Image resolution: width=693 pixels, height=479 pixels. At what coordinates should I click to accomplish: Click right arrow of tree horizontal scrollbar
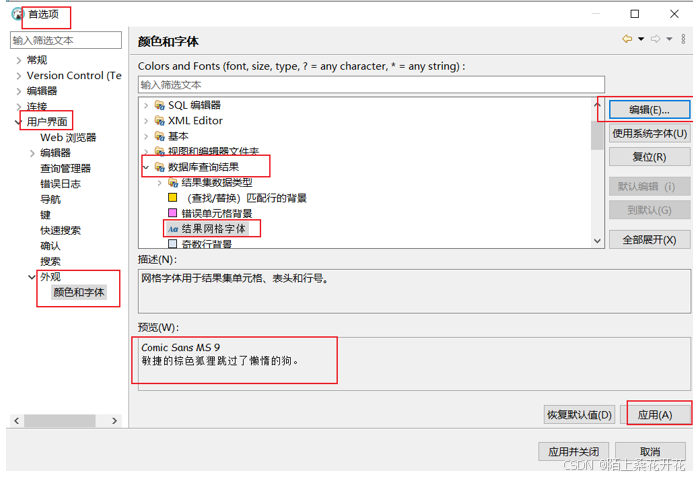pos(114,421)
